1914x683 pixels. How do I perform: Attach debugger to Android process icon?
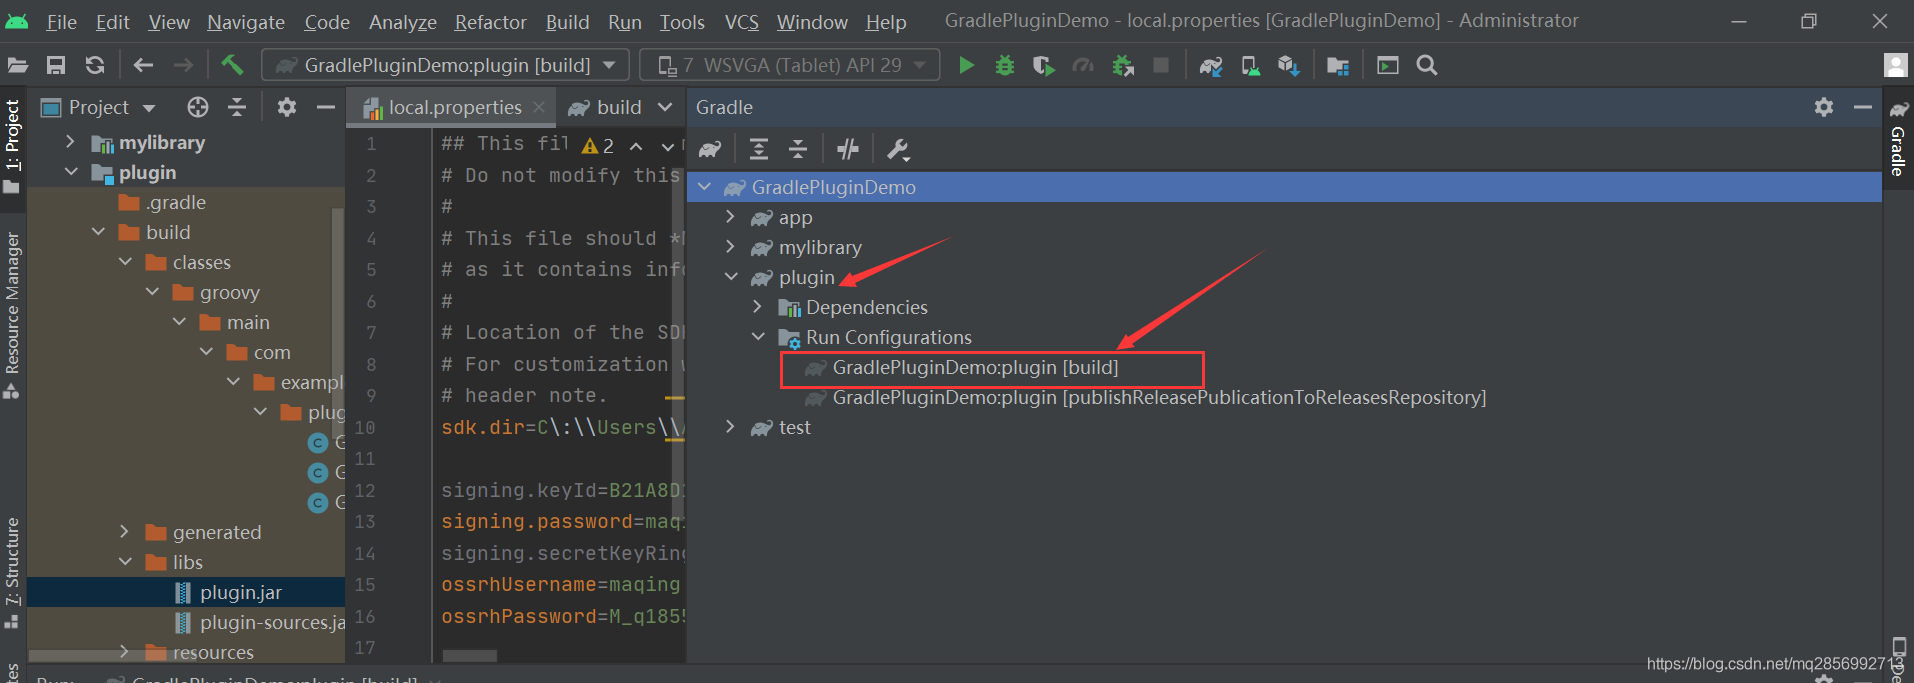click(1123, 66)
